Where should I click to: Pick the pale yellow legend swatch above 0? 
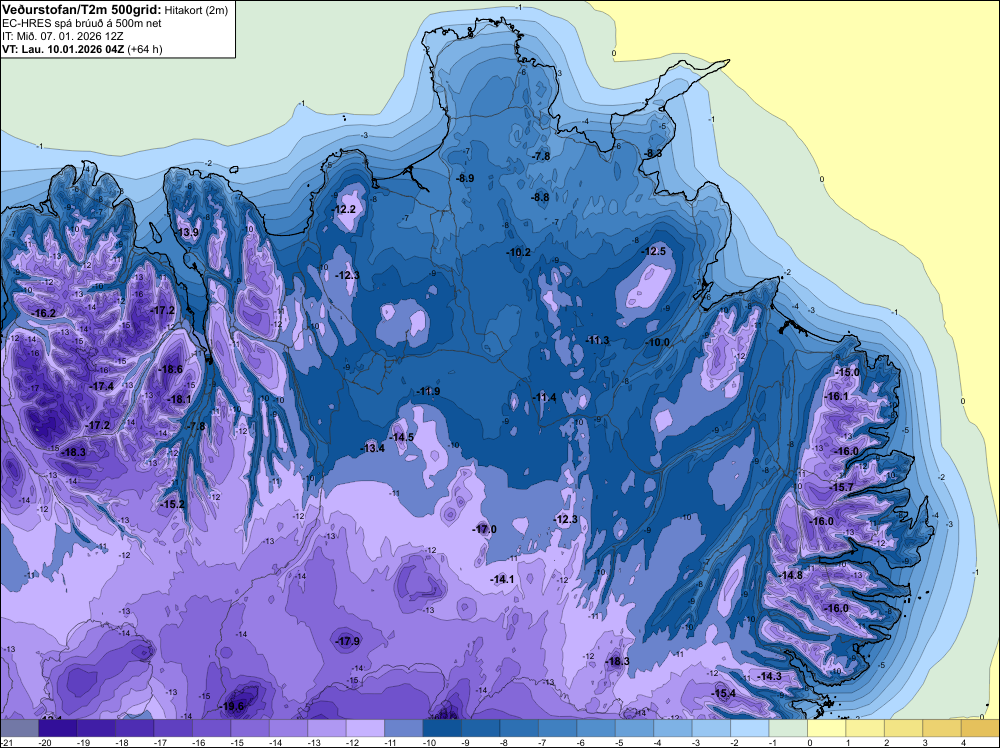pyautogui.click(x=827, y=729)
